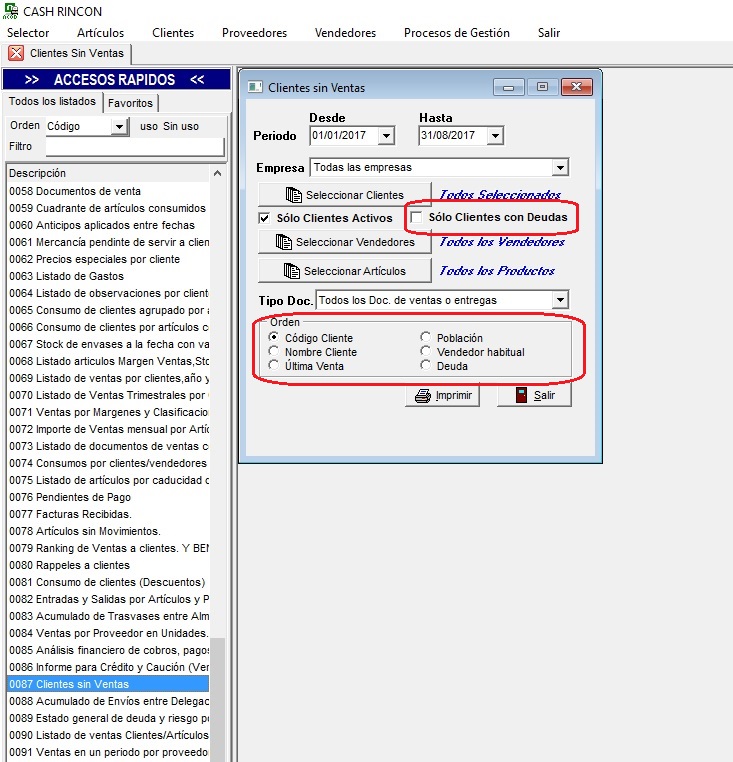Open the Orden Código dropdown in sidebar

coord(119,126)
